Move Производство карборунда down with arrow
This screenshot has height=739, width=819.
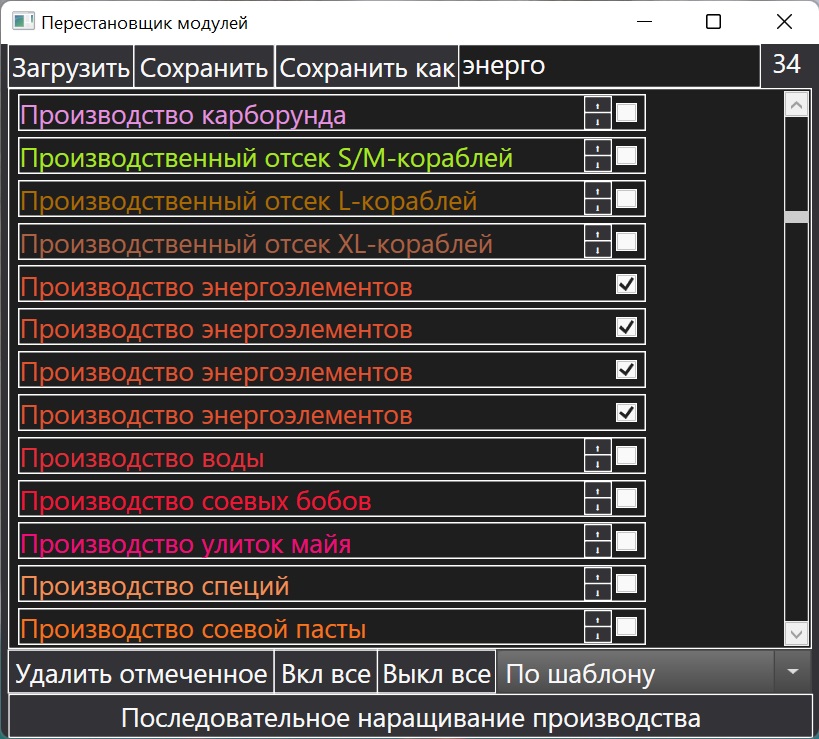(x=597, y=121)
